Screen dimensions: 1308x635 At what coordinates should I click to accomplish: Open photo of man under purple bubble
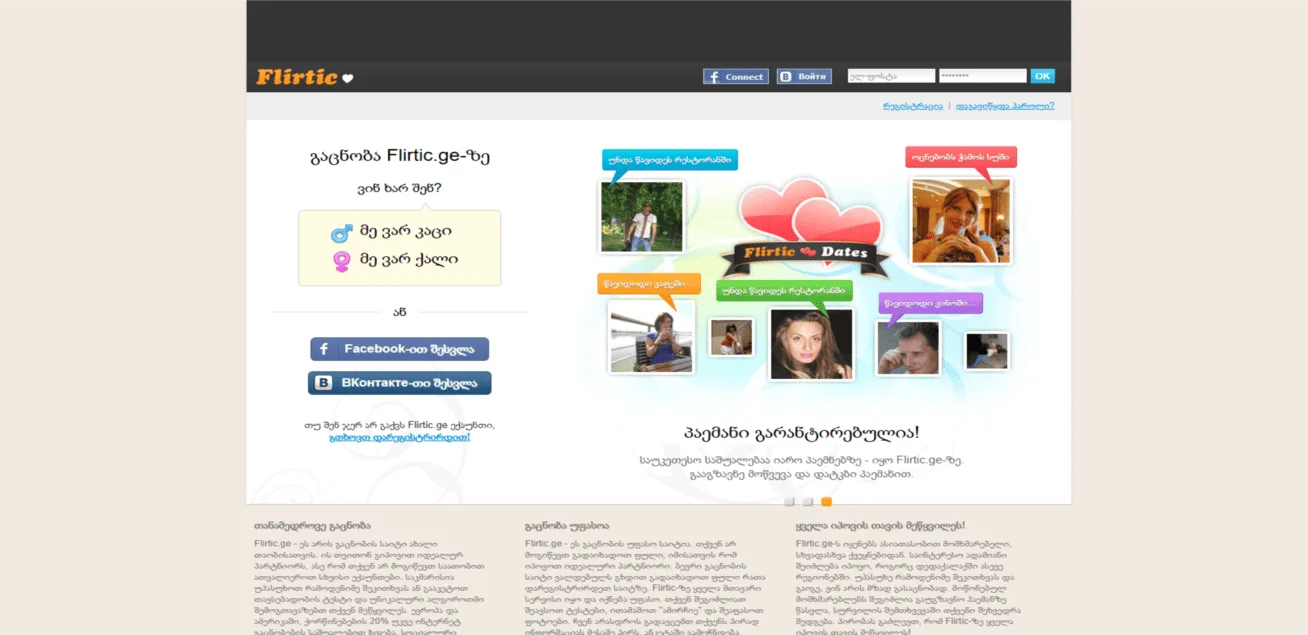pyautogui.click(x=908, y=348)
